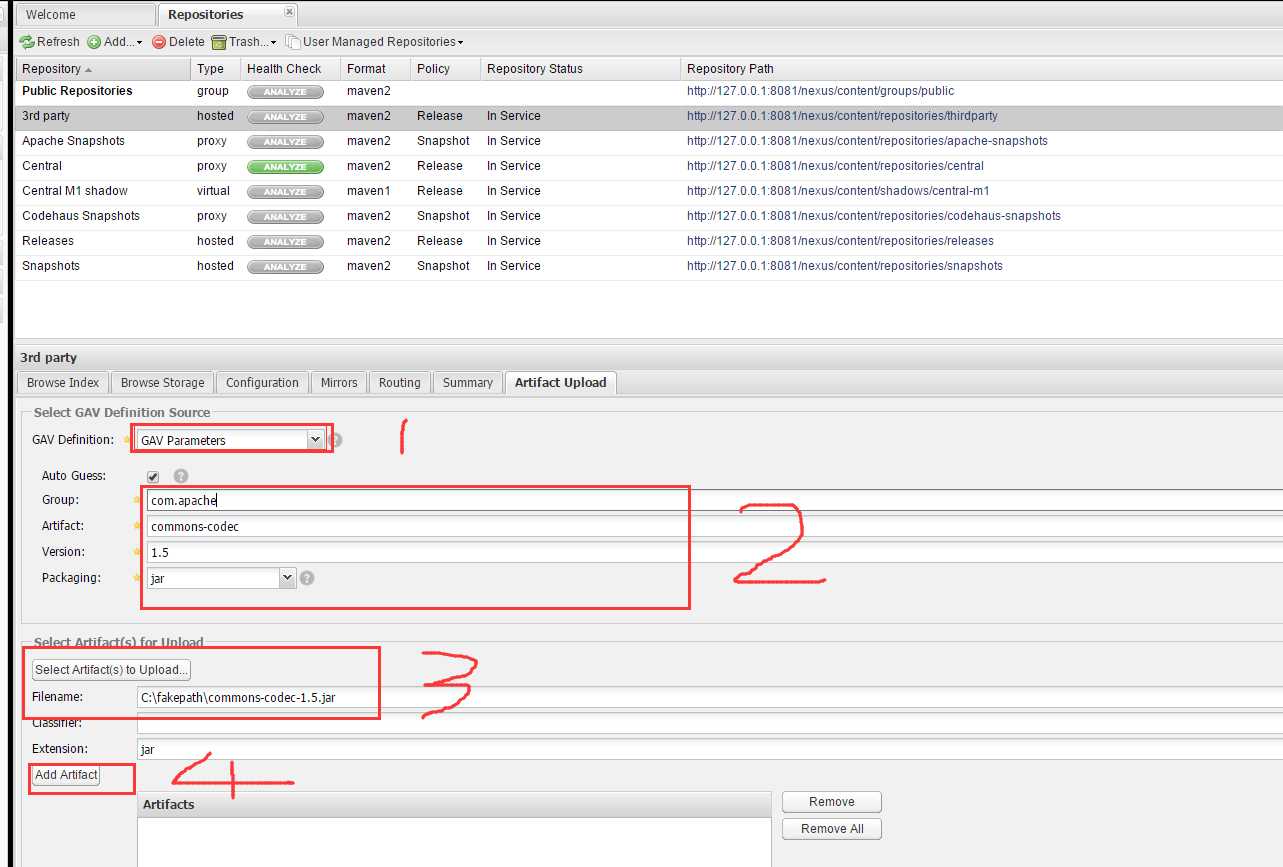
Task: Click the Extension input field
Action: coord(709,749)
